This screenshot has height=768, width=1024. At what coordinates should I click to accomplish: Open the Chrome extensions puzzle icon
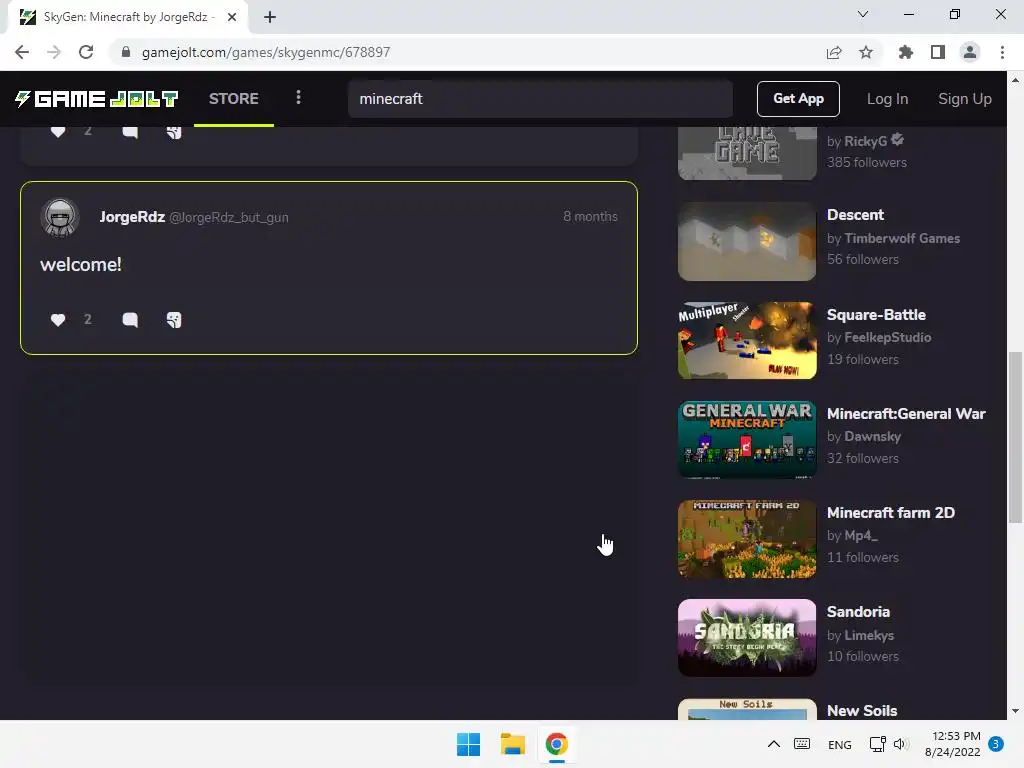coord(905,52)
